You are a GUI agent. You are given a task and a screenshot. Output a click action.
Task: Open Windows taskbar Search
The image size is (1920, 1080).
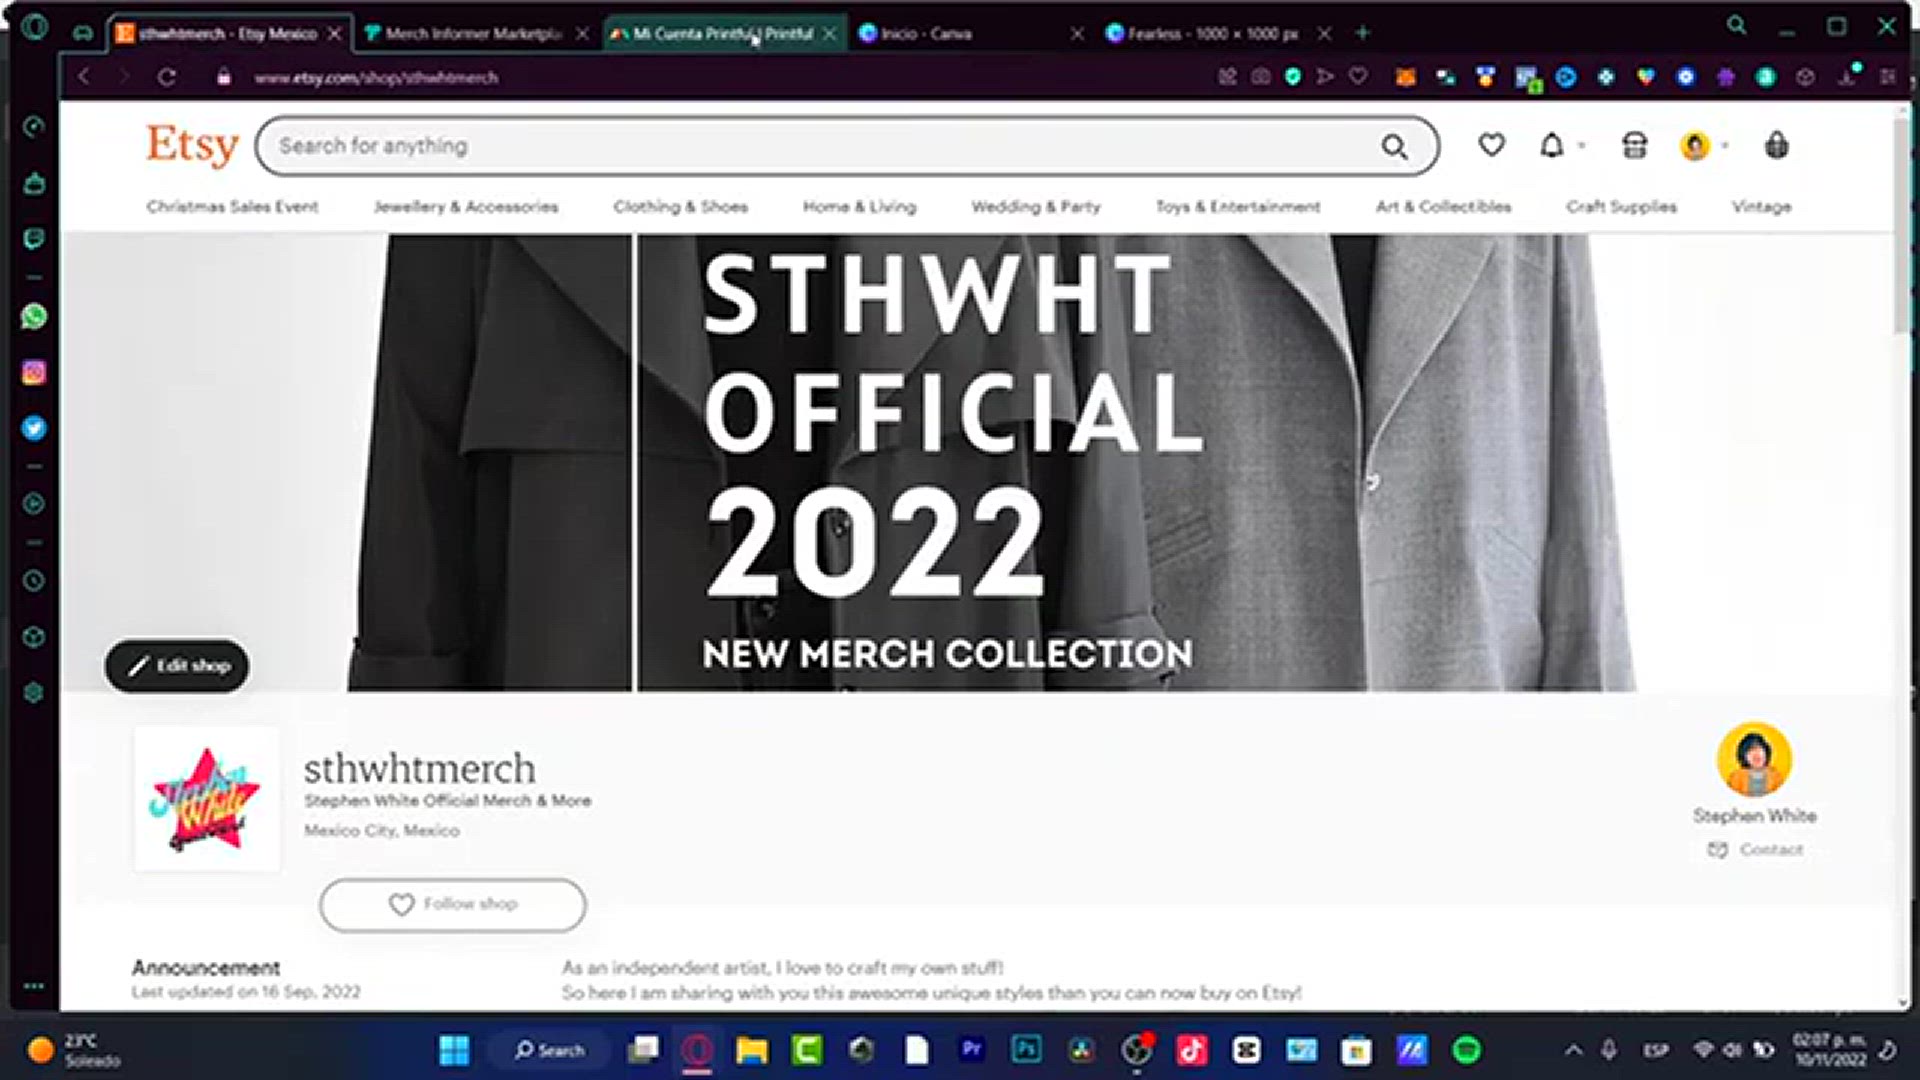[549, 1050]
